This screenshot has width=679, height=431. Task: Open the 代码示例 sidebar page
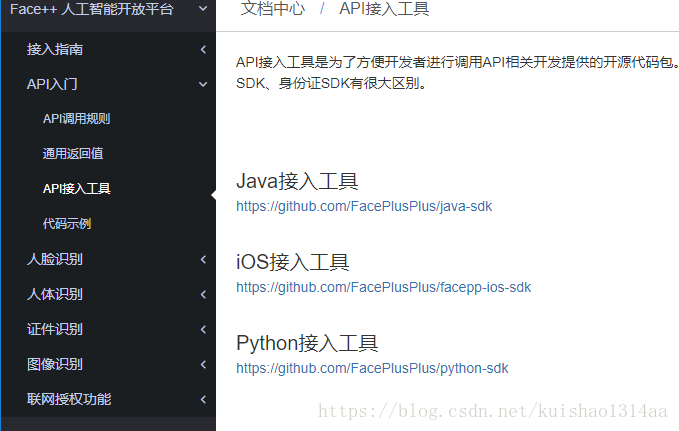pos(67,224)
